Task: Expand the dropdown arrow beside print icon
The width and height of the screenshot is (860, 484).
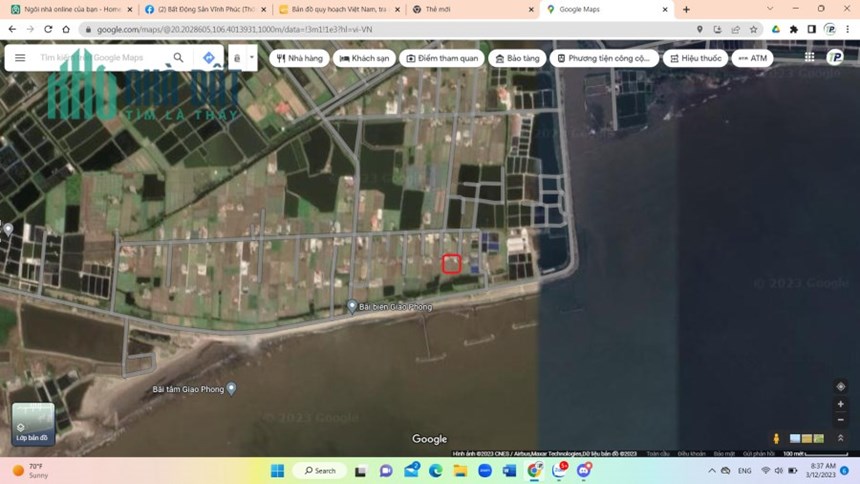Action: tap(252, 58)
